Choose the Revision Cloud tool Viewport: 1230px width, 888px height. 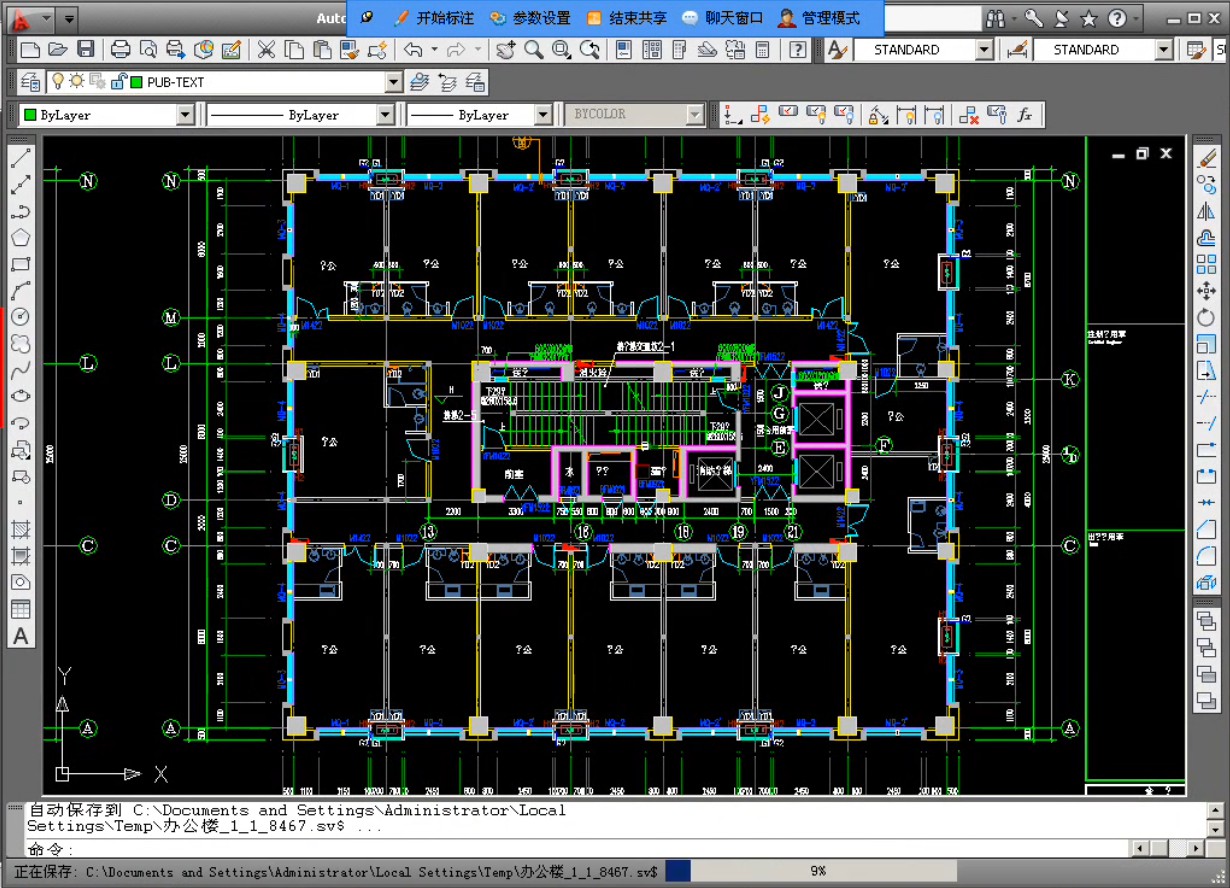(20, 343)
